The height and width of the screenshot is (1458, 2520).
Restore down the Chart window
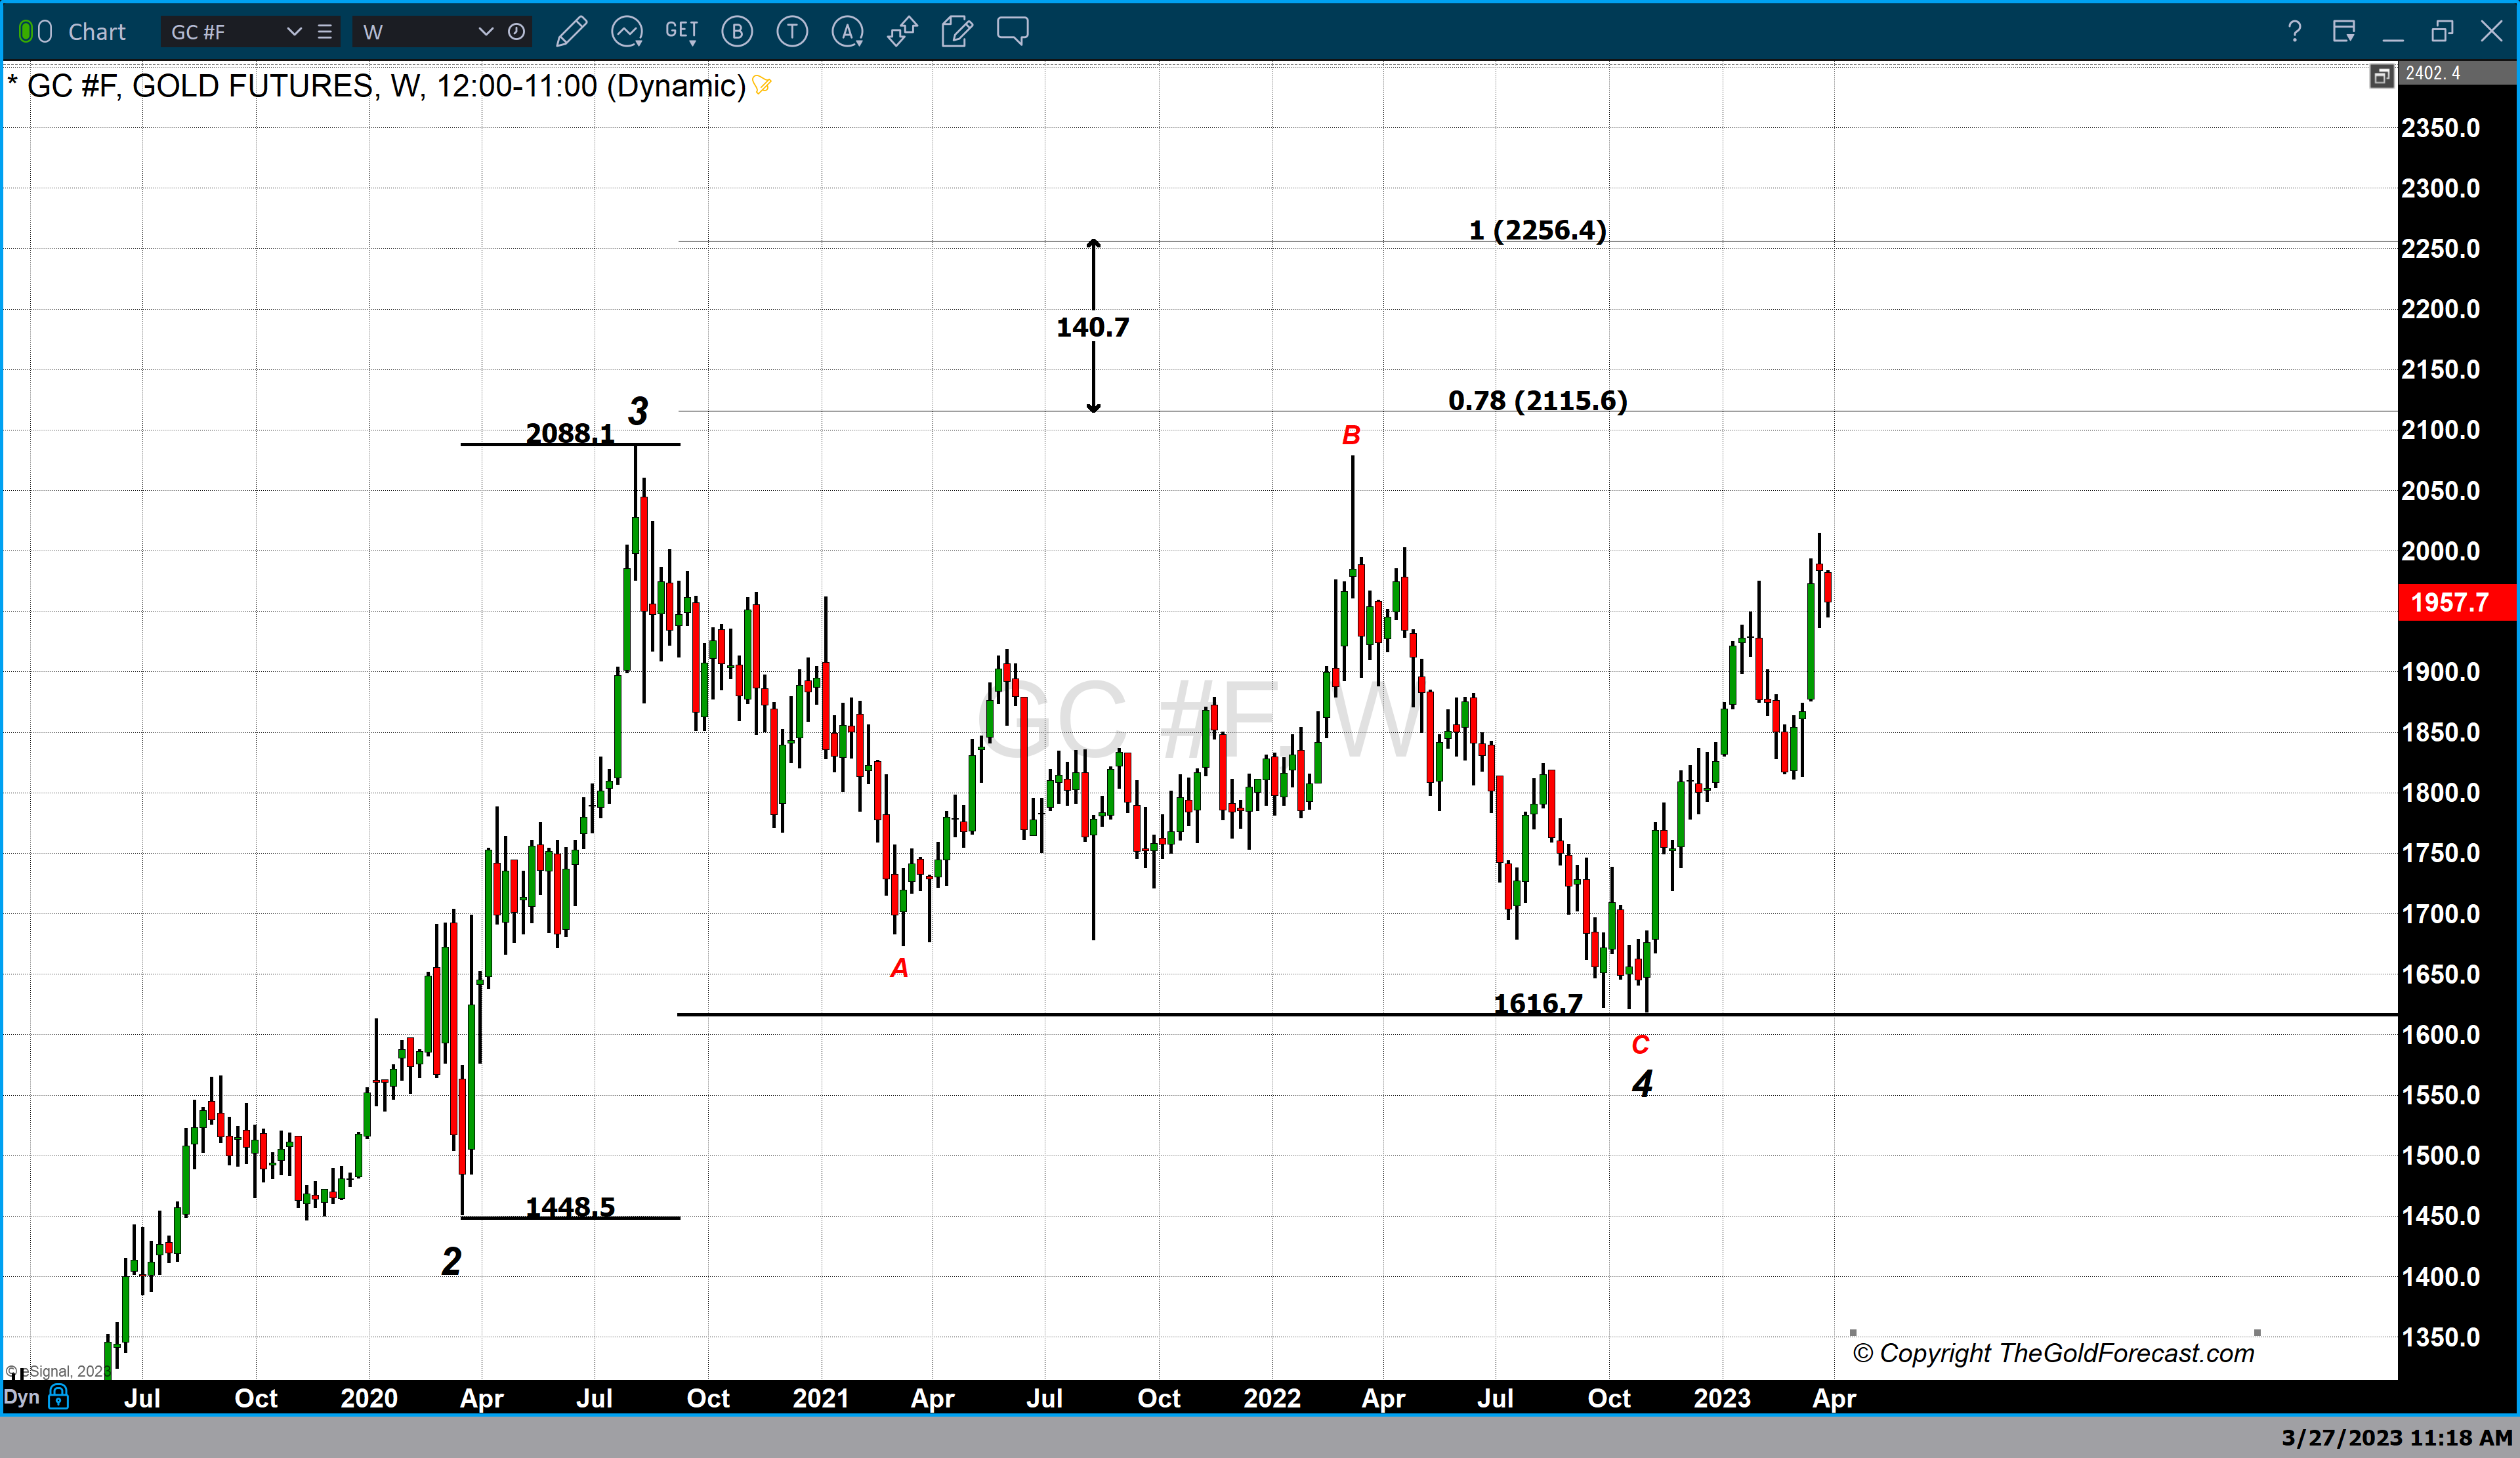[2442, 32]
